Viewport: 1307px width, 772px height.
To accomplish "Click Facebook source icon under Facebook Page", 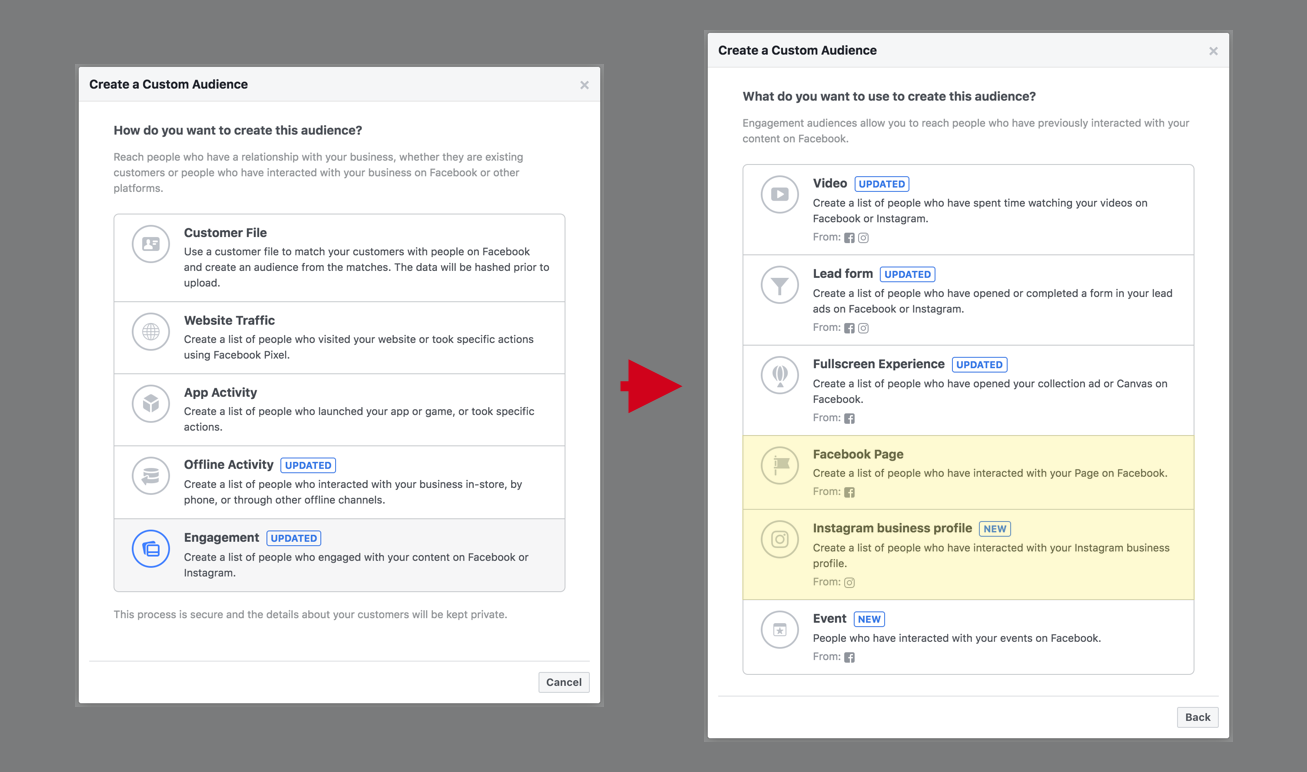I will (x=849, y=492).
